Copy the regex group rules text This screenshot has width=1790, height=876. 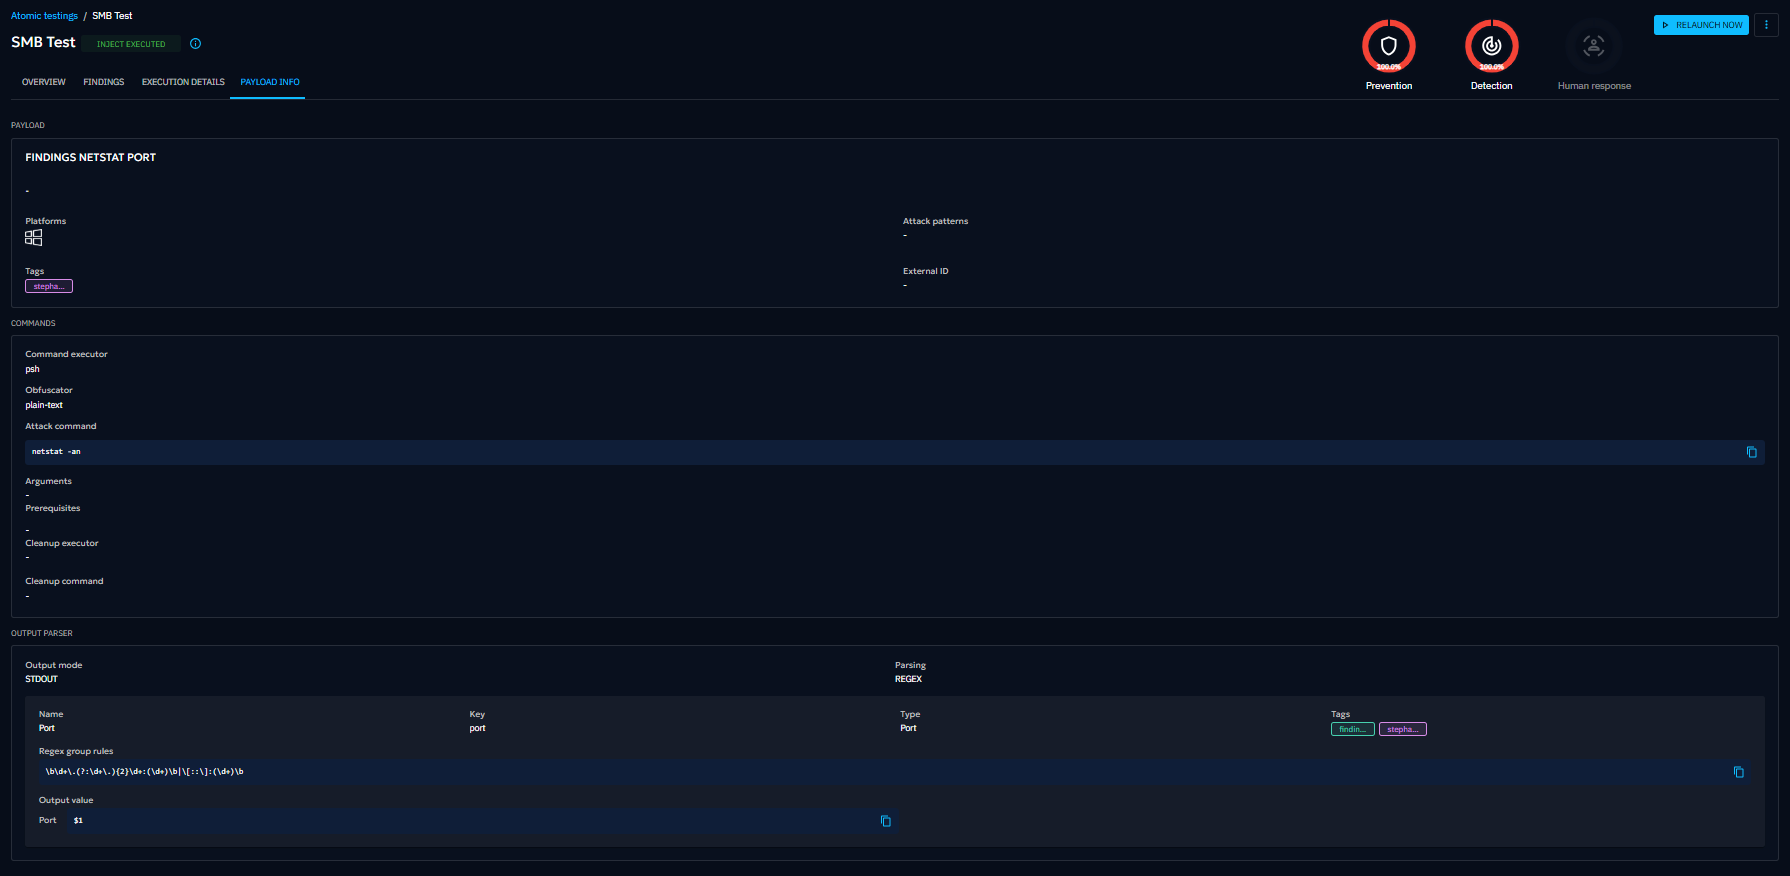coord(1738,772)
